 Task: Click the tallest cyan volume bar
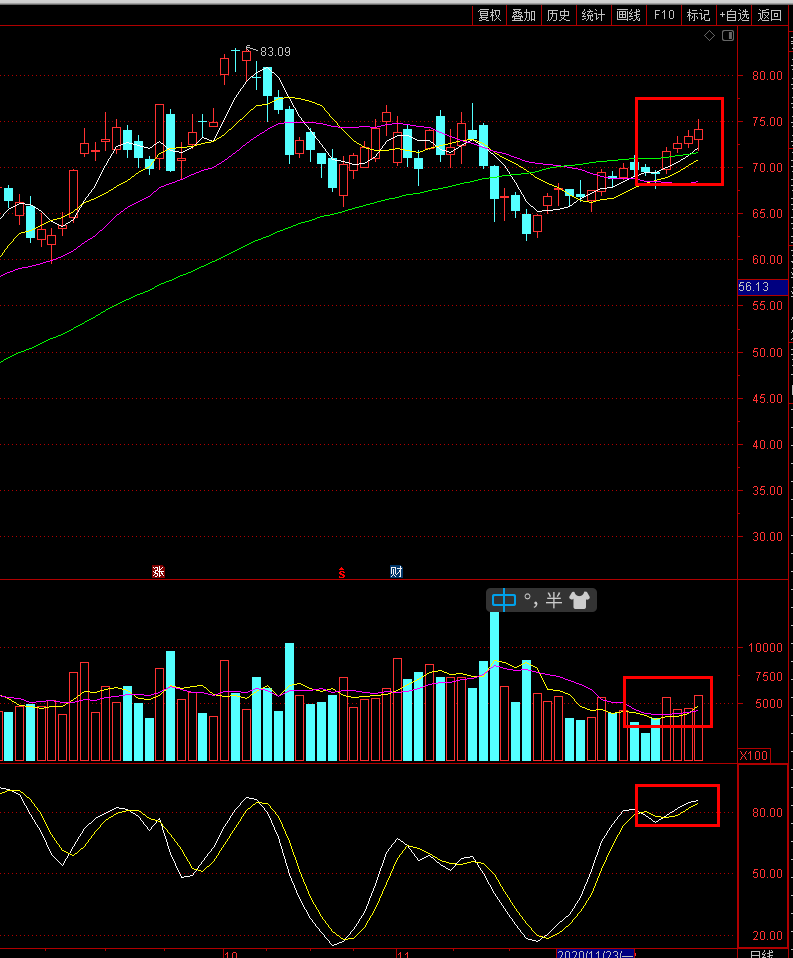(x=494, y=686)
